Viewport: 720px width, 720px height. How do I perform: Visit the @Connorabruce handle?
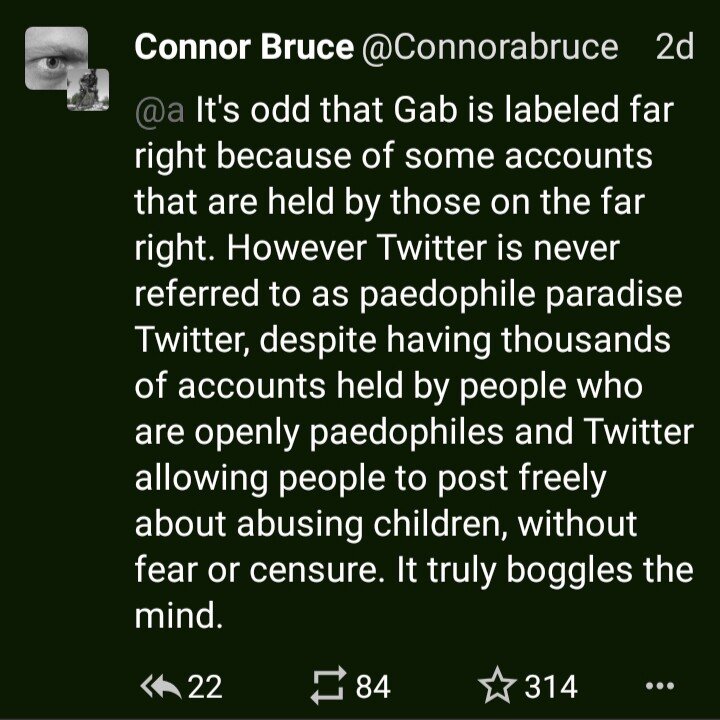[488, 48]
